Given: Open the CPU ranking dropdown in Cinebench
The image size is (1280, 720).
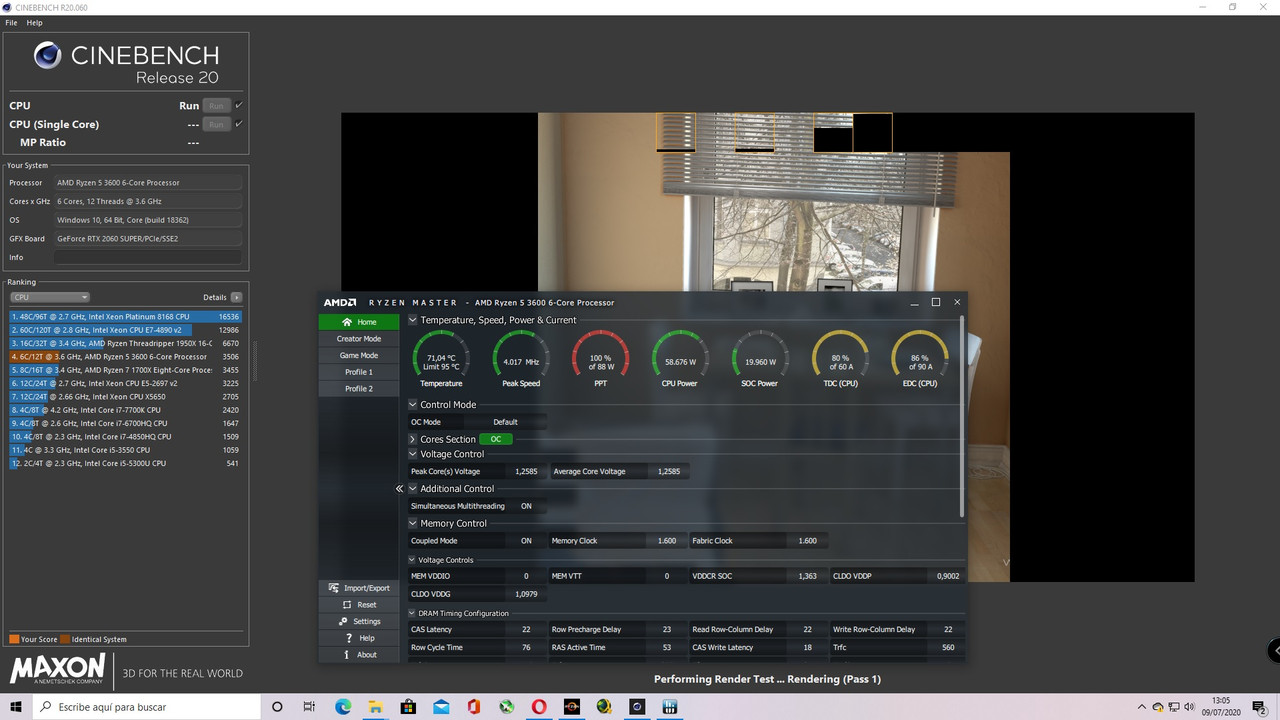Looking at the screenshot, I should [50, 297].
